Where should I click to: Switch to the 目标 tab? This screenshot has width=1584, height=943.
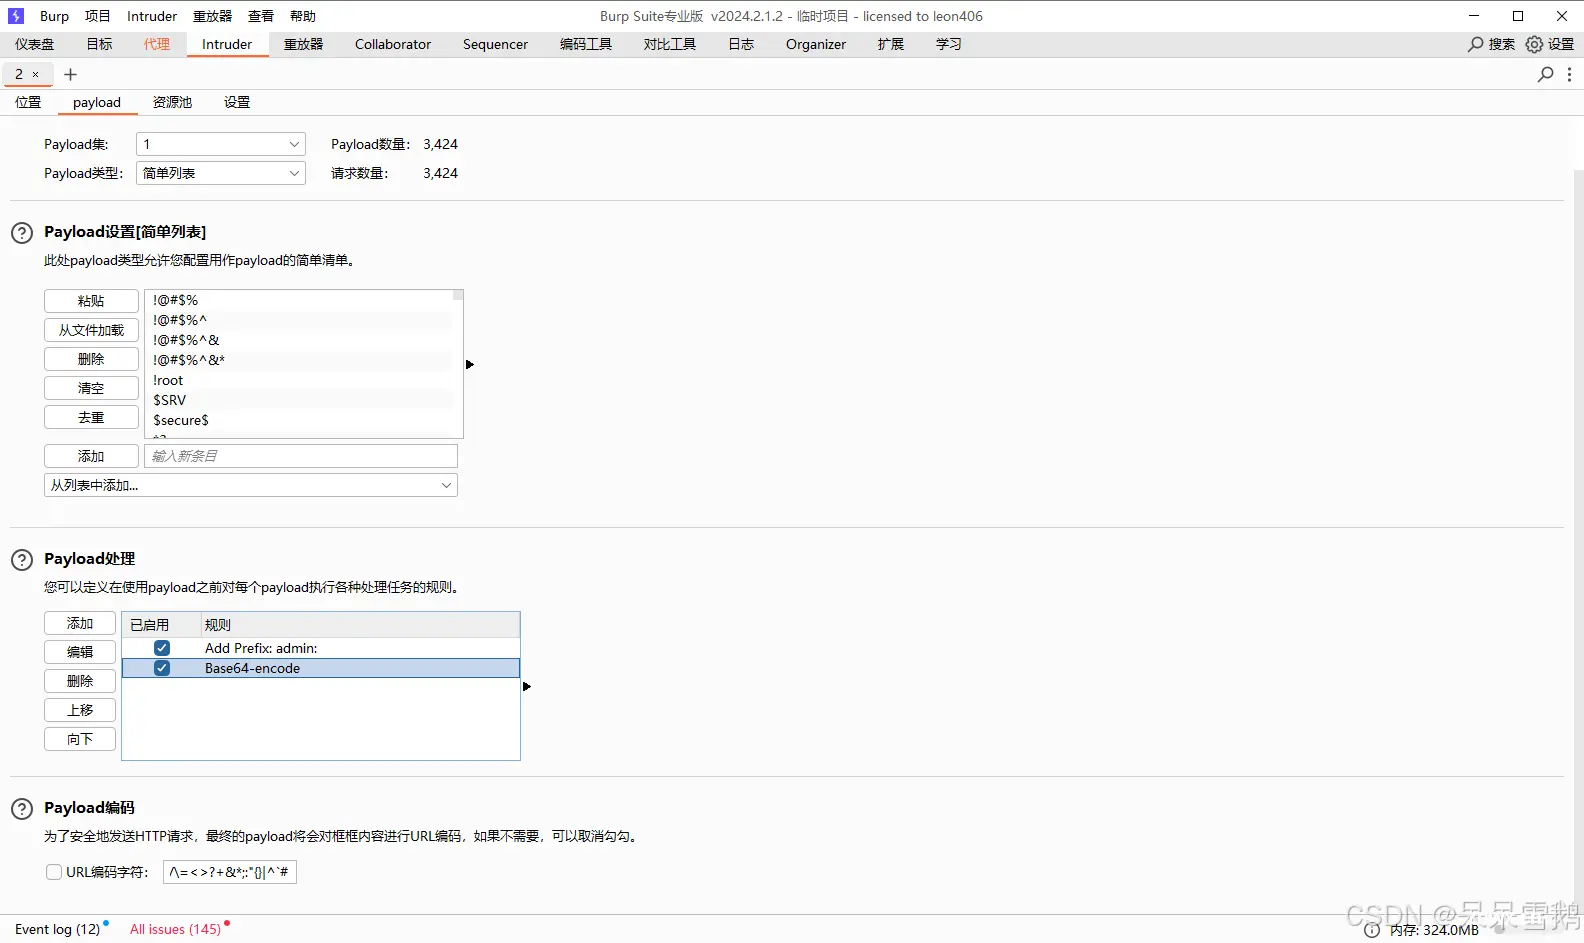click(99, 44)
